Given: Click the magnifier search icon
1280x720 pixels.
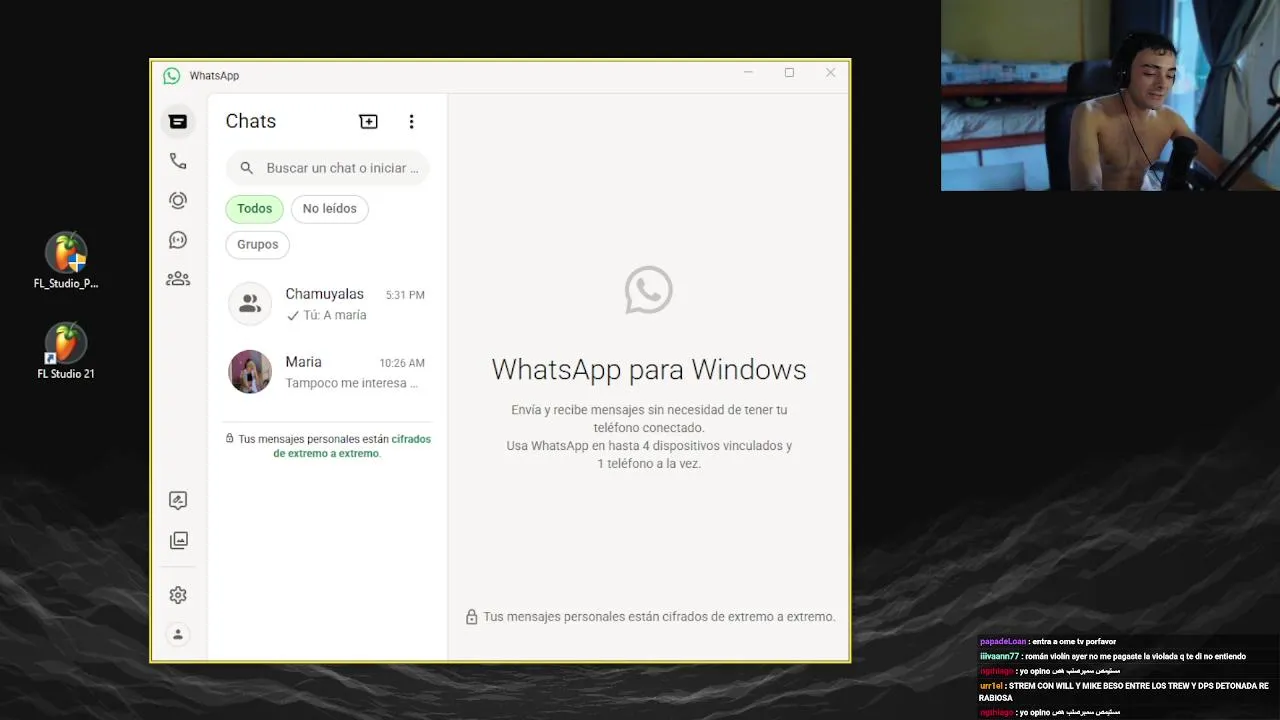Looking at the screenshot, I should tap(247, 168).
